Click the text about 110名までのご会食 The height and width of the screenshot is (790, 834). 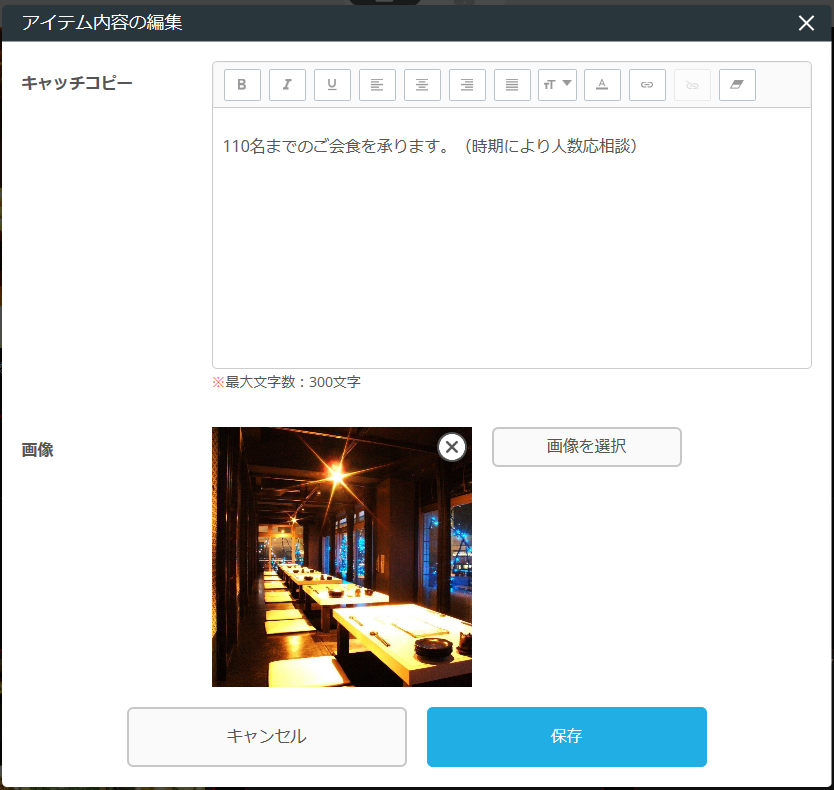(x=430, y=146)
